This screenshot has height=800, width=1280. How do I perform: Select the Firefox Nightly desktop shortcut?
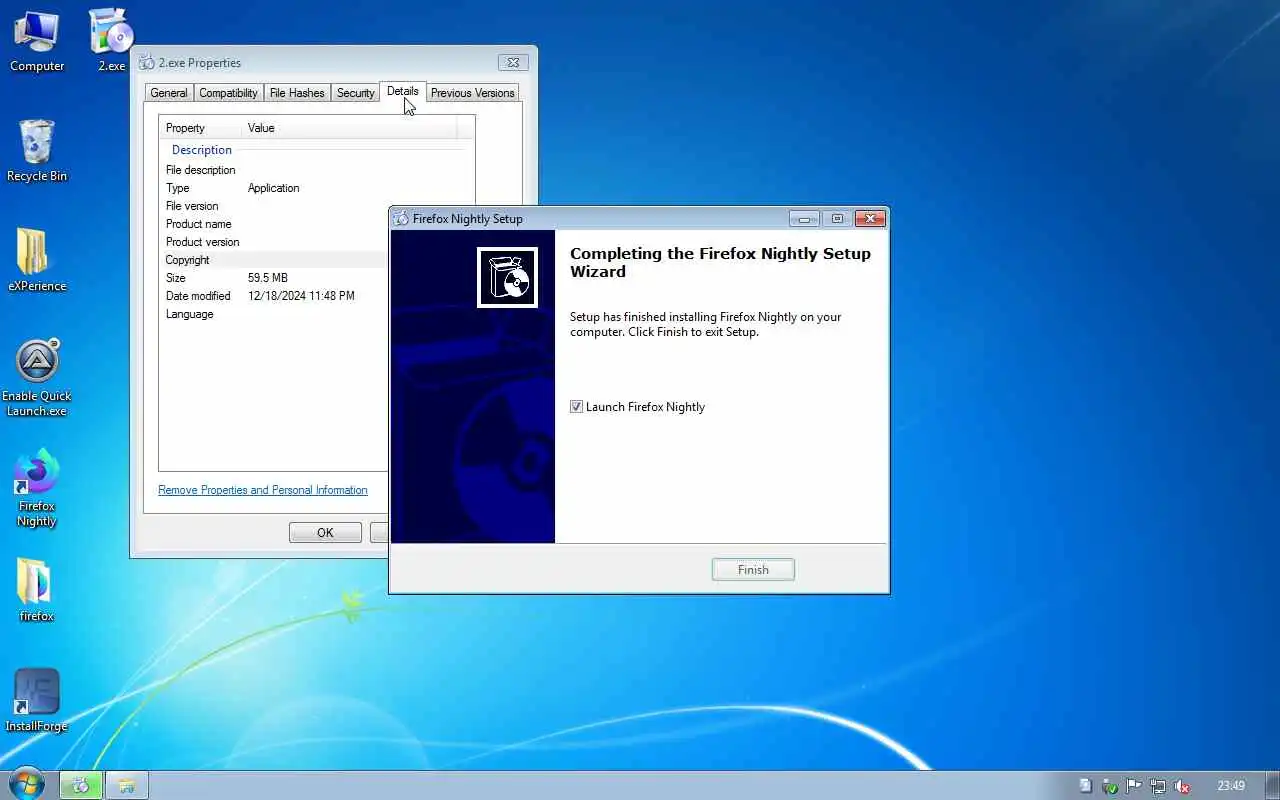coord(37,489)
